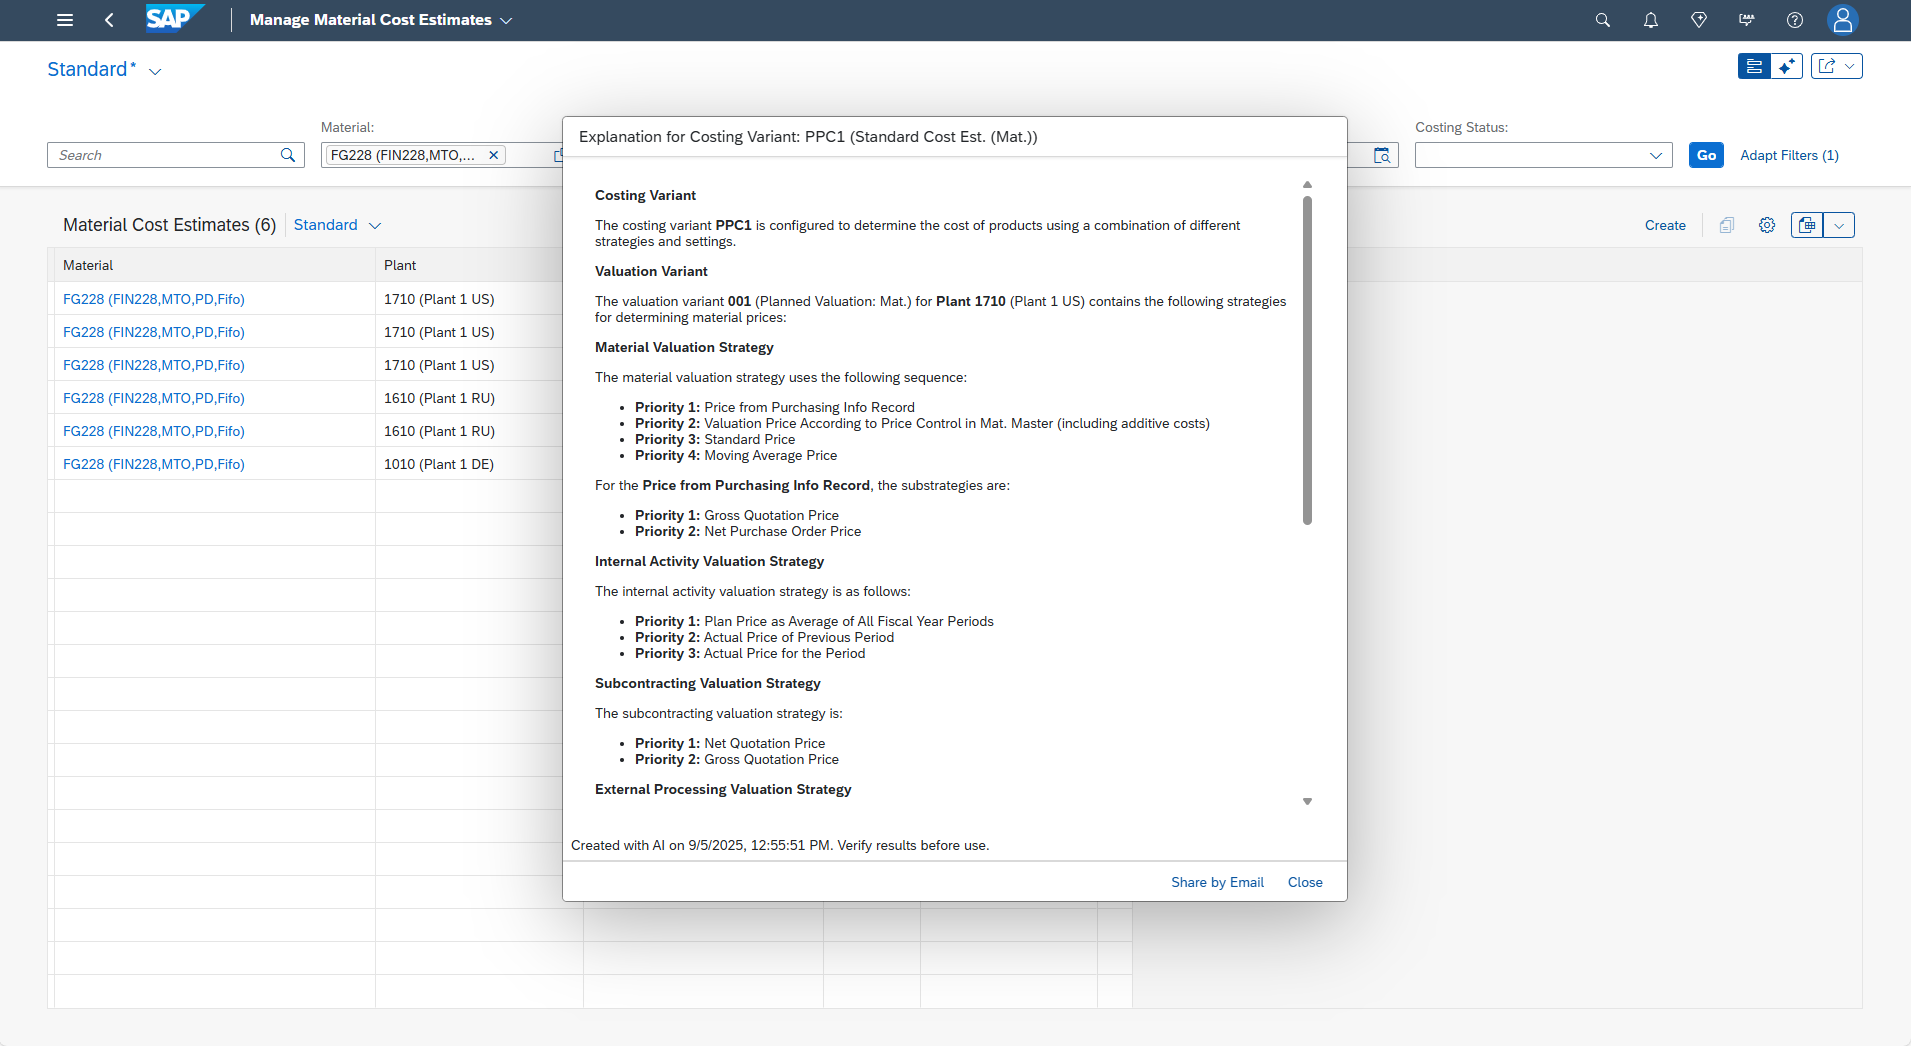Open the second FG228 row, Plant 1610
This screenshot has height=1046, width=1911.
pyautogui.click(x=153, y=431)
